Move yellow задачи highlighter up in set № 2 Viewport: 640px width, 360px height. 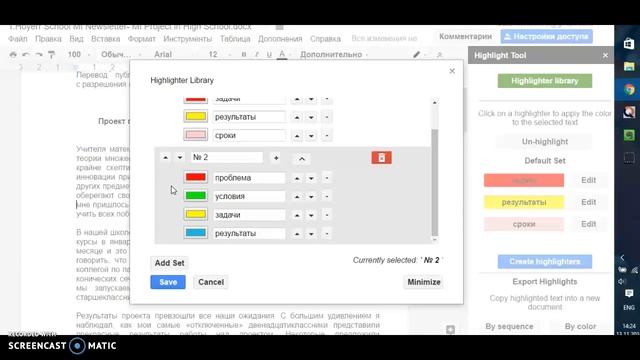297,215
